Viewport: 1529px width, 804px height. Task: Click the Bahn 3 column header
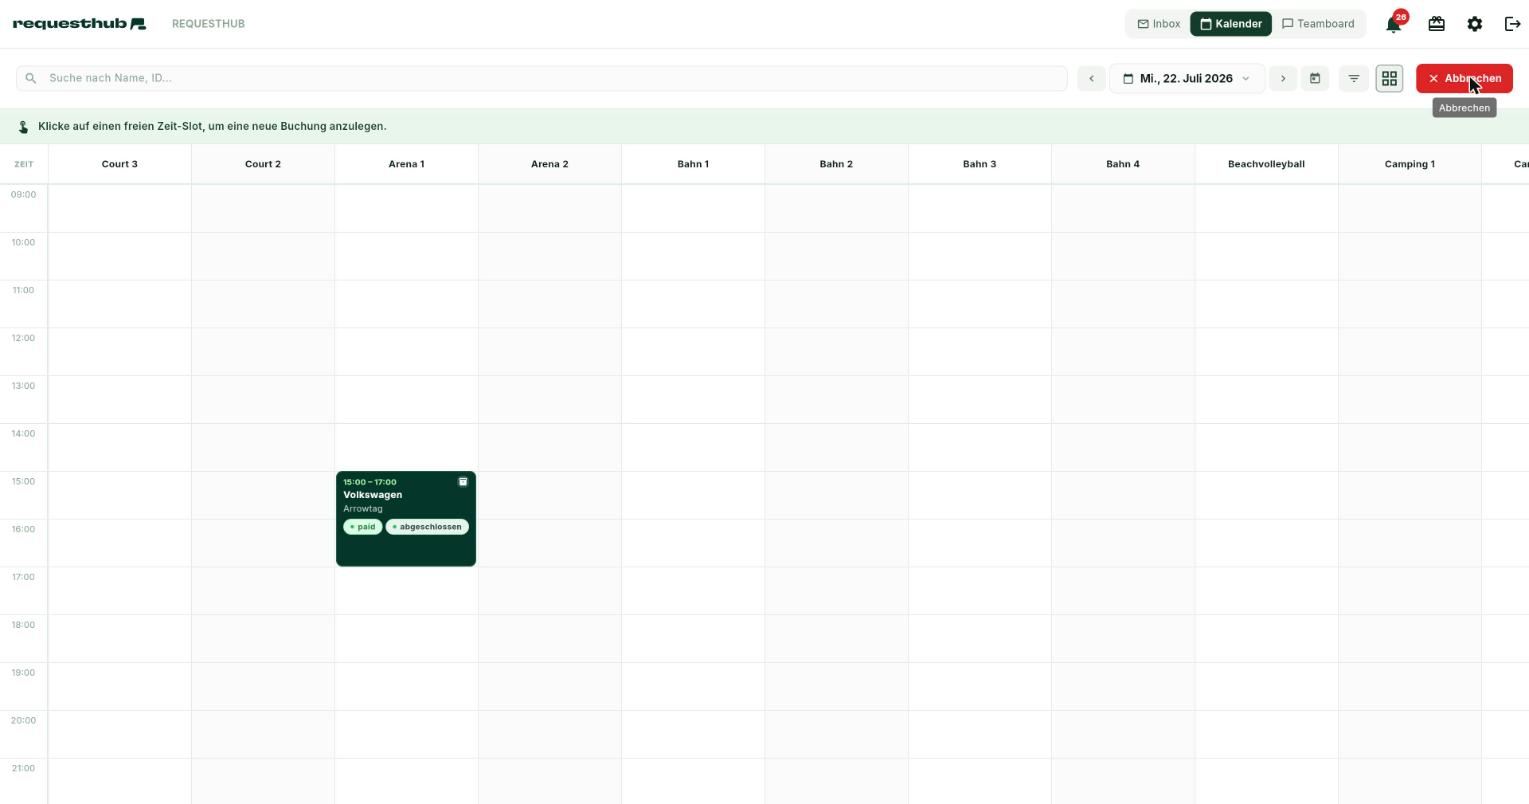[980, 164]
